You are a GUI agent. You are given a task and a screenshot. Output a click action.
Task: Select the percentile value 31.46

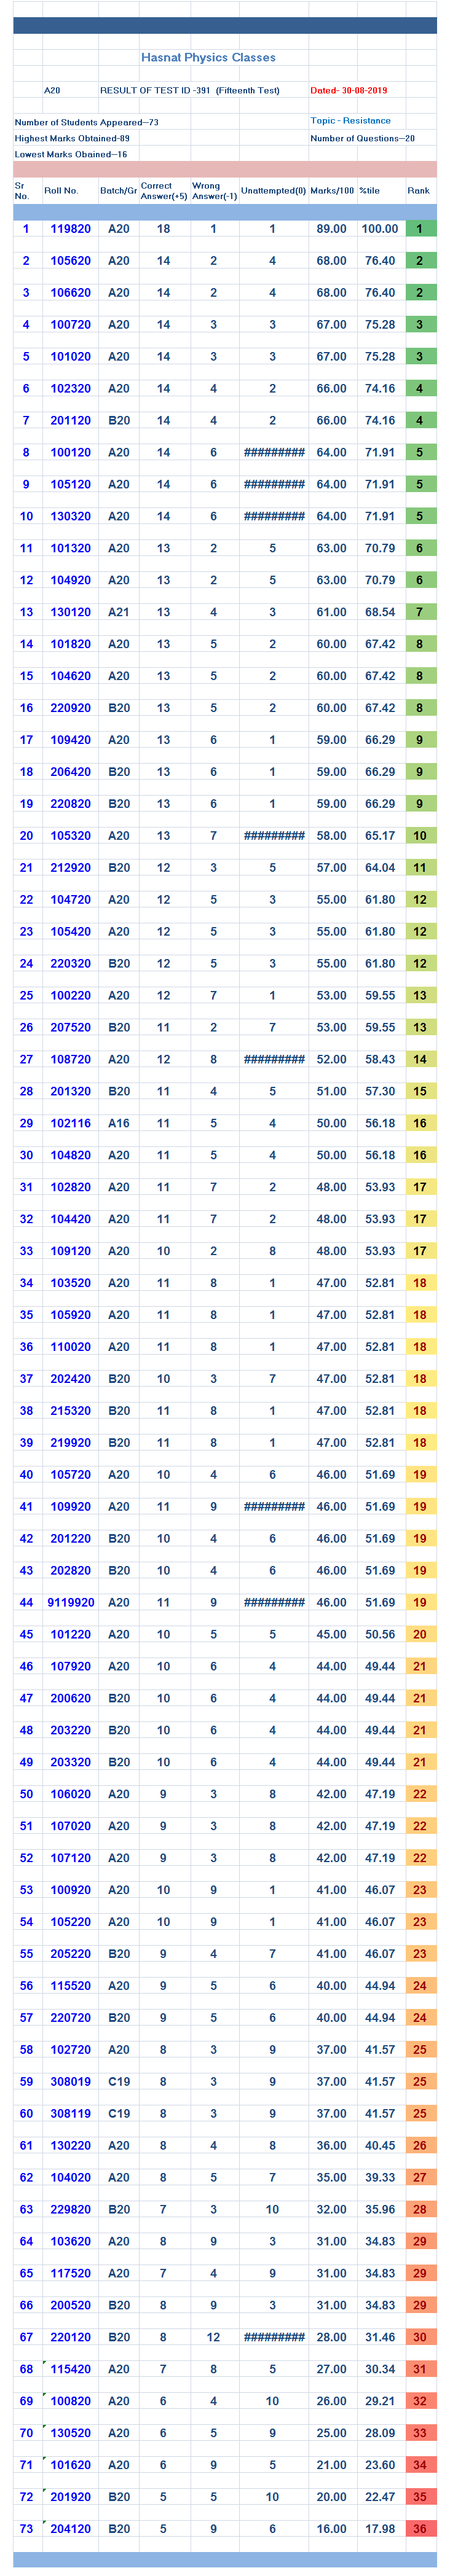point(380,2338)
